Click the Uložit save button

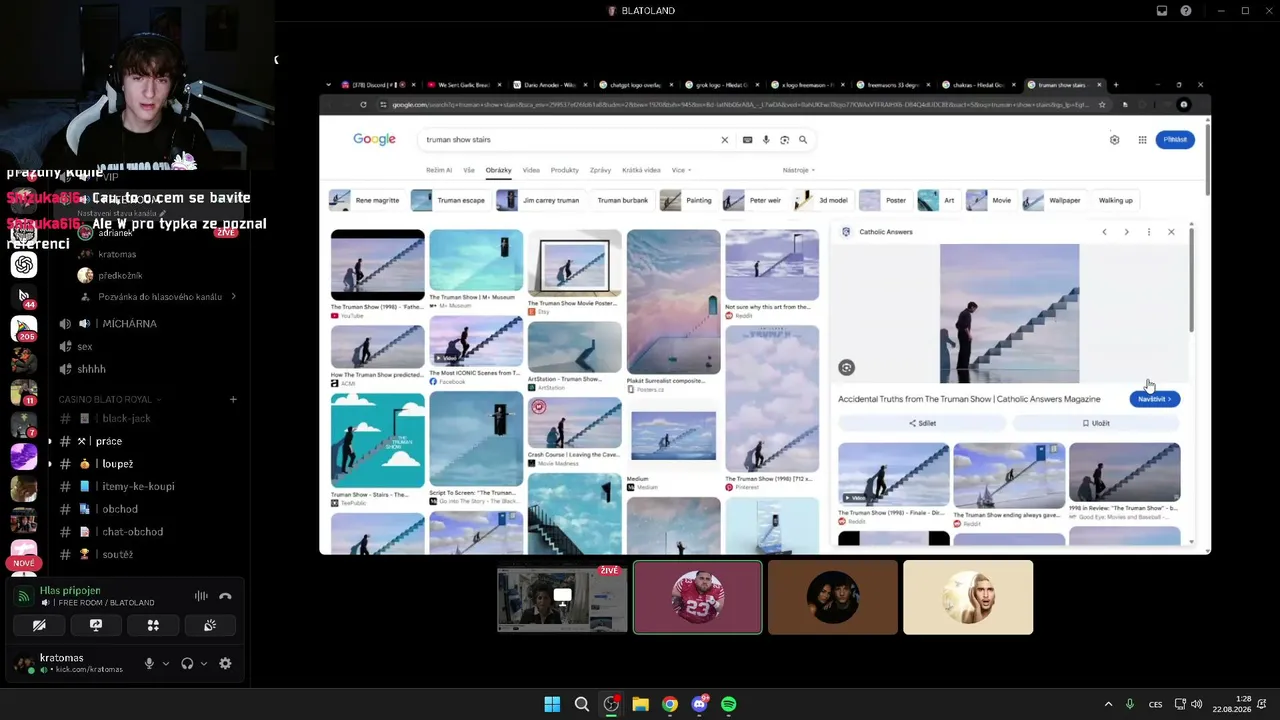1096,423
